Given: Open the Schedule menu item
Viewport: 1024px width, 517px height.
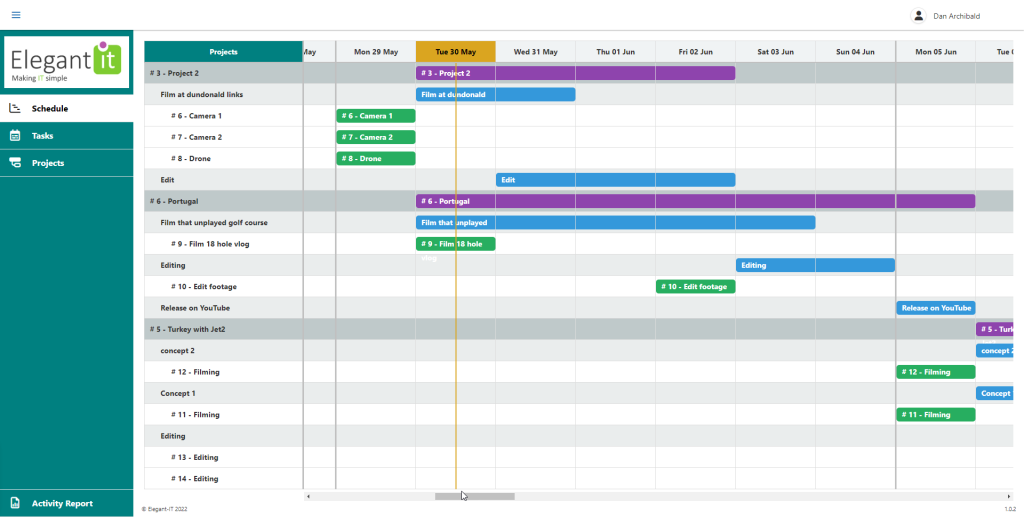Looking at the screenshot, I should pos(67,108).
